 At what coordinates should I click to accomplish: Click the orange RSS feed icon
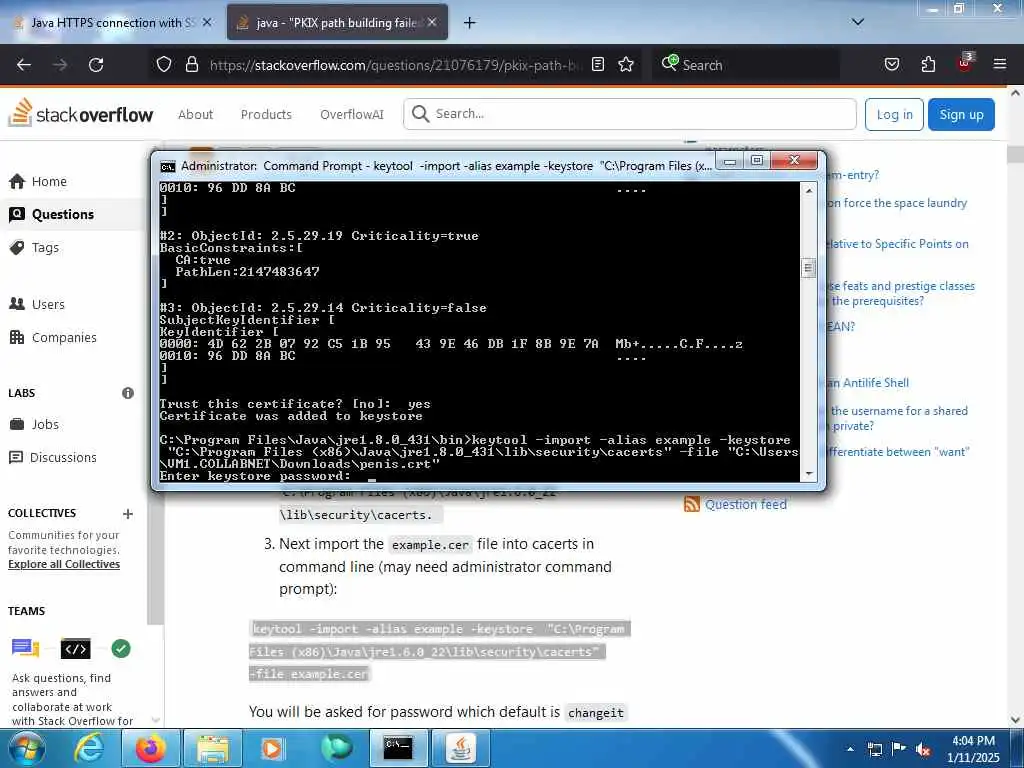692,504
